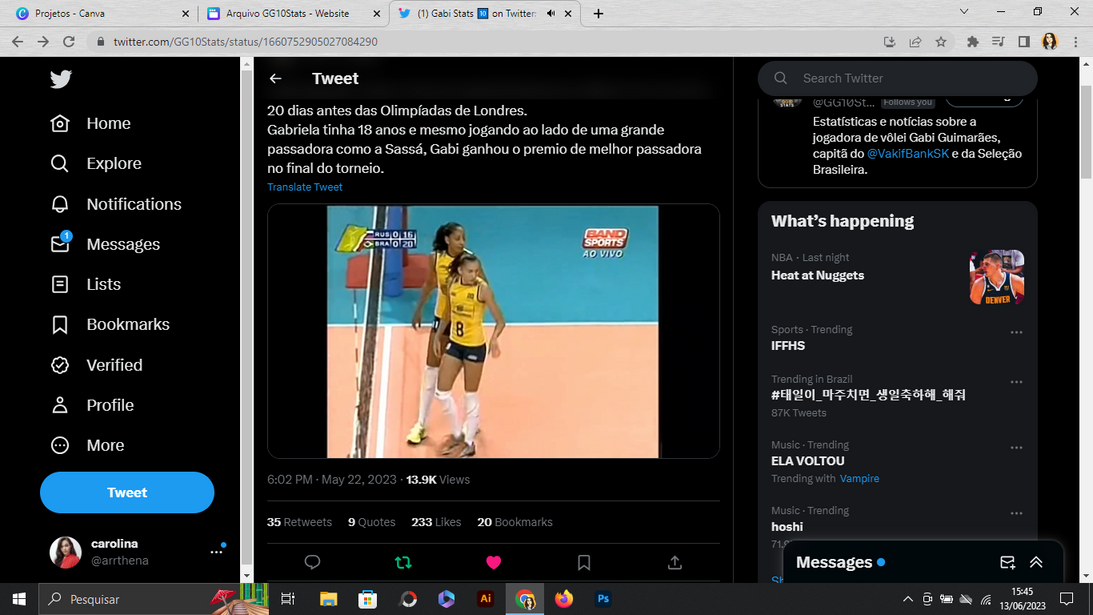The width and height of the screenshot is (1093, 615).
Task: Open the More options menu item
Action: click(x=88, y=445)
